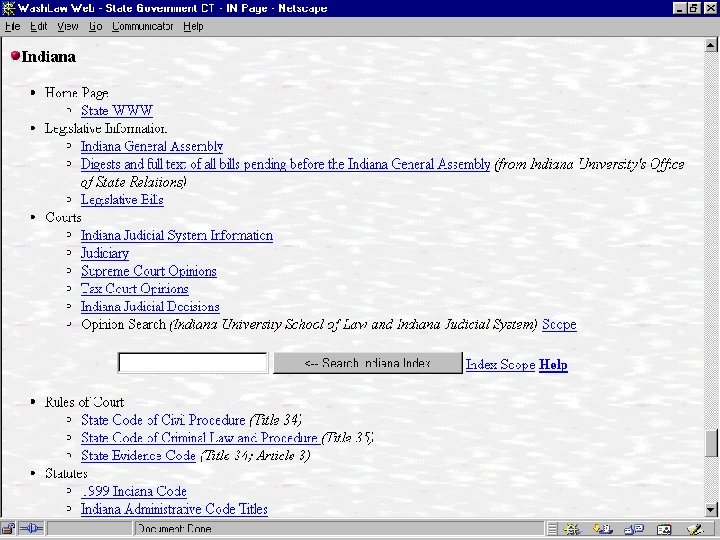Image resolution: width=720 pixels, height=540 pixels.
Task: Open Navigator from the component bar
Action: pyautogui.click(x=572, y=529)
